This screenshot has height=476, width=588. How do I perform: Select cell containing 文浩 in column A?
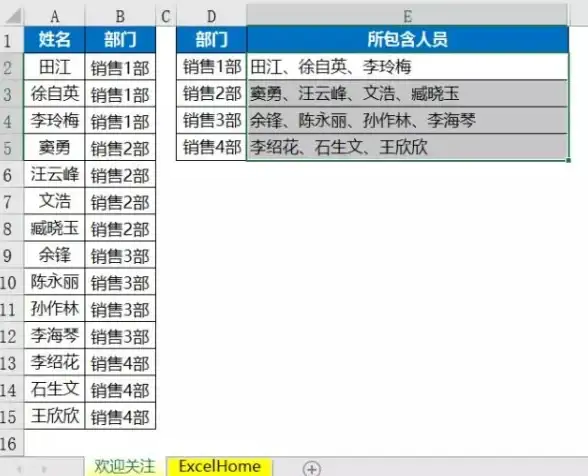tap(55, 201)
